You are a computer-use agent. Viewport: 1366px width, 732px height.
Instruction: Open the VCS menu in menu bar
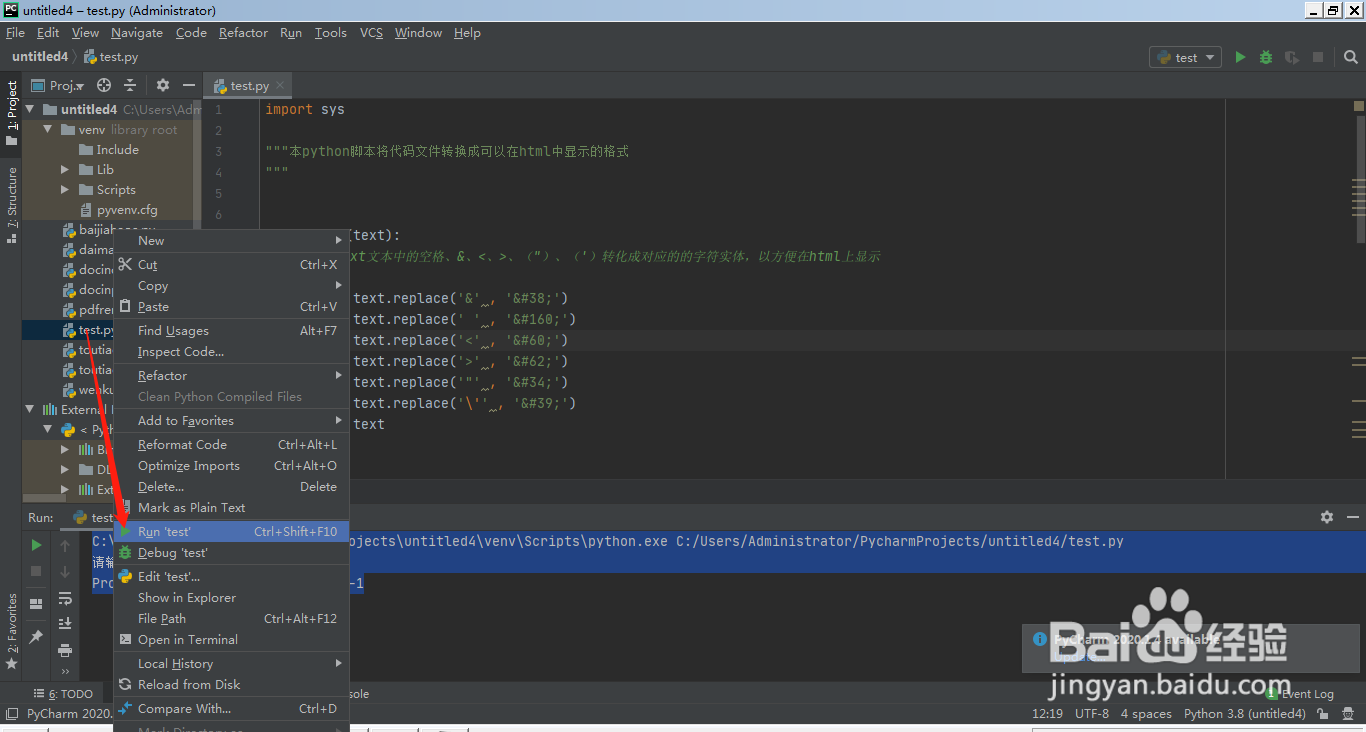point(371,33)
